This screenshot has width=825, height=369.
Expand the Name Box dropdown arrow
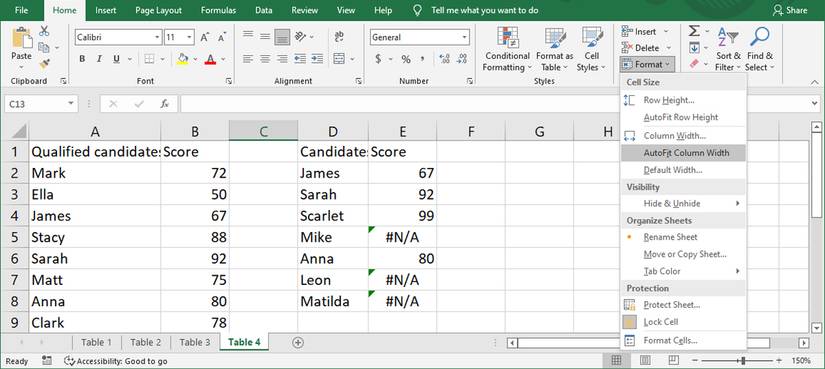(x=71, y=104)
